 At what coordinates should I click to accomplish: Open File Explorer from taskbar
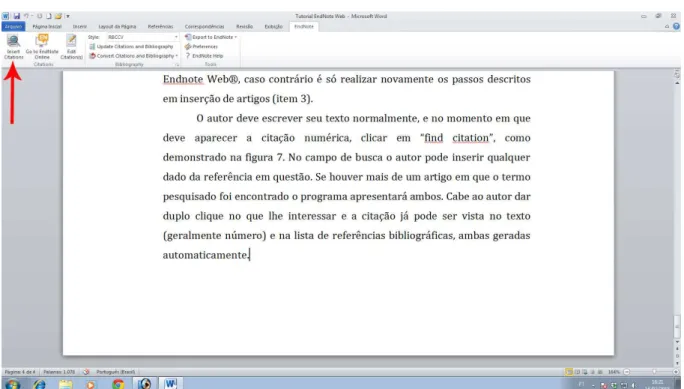[65, 384]
